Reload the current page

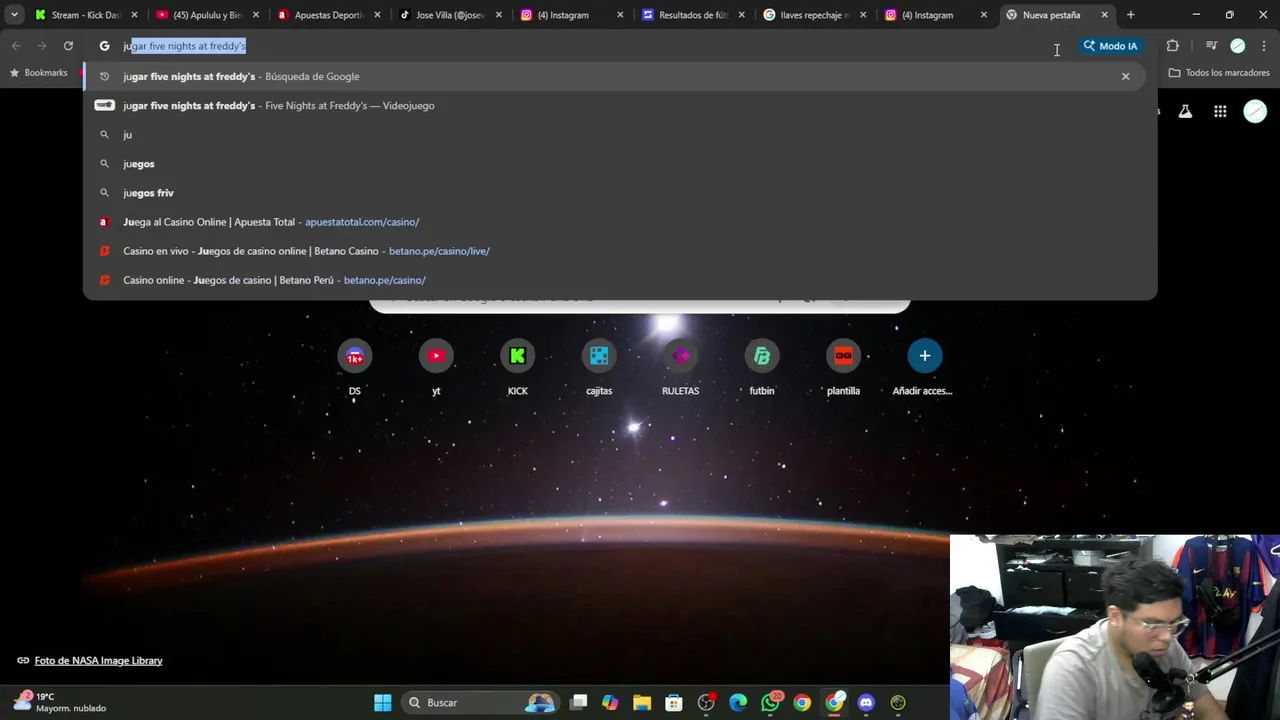click(68, 46)
